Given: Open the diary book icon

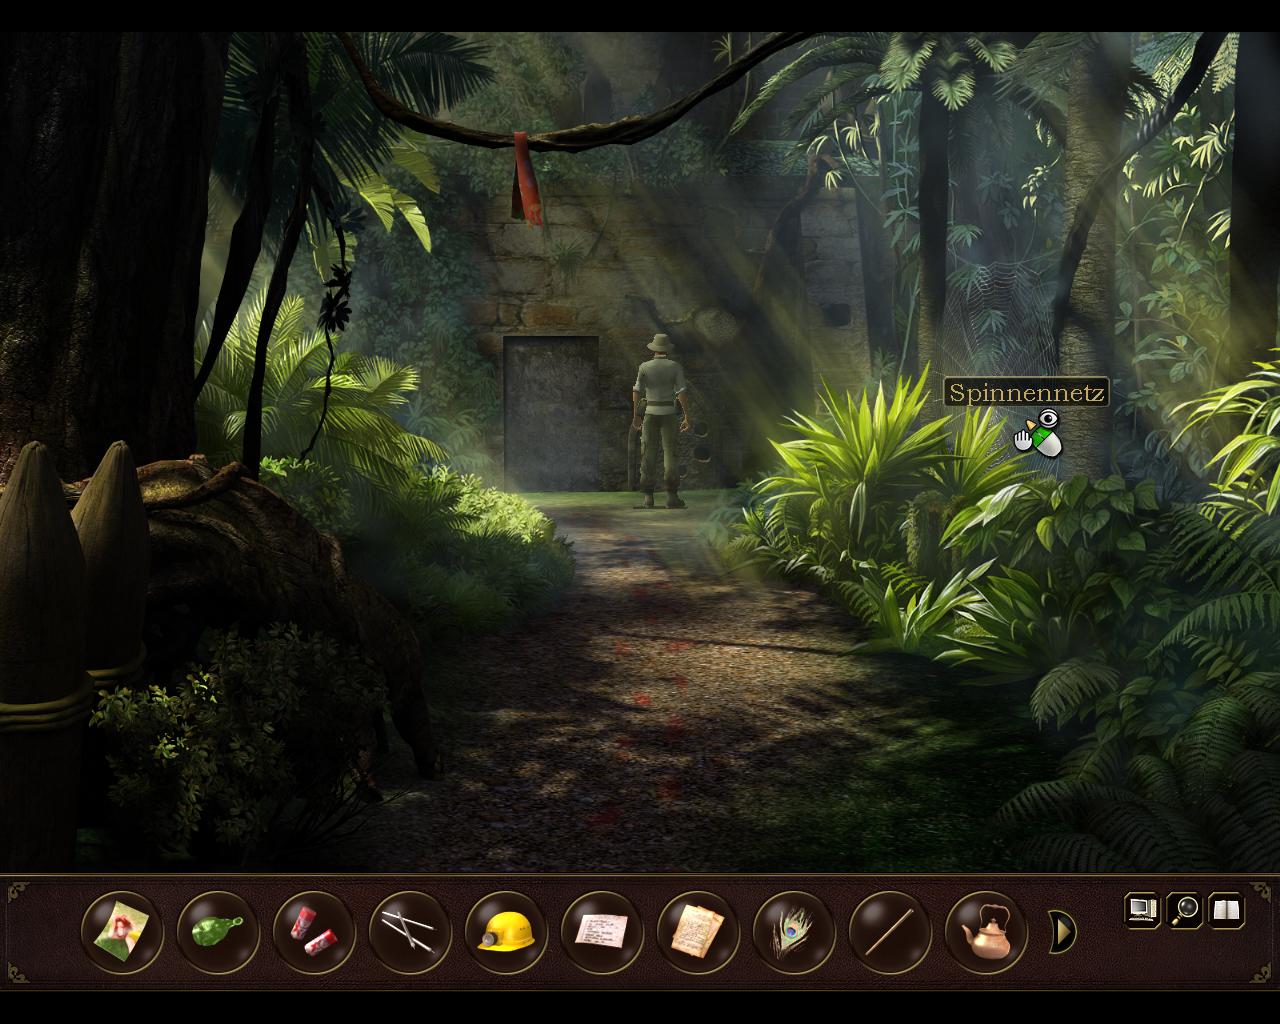Looking at the screenshot, I should tap(1227, 910).
